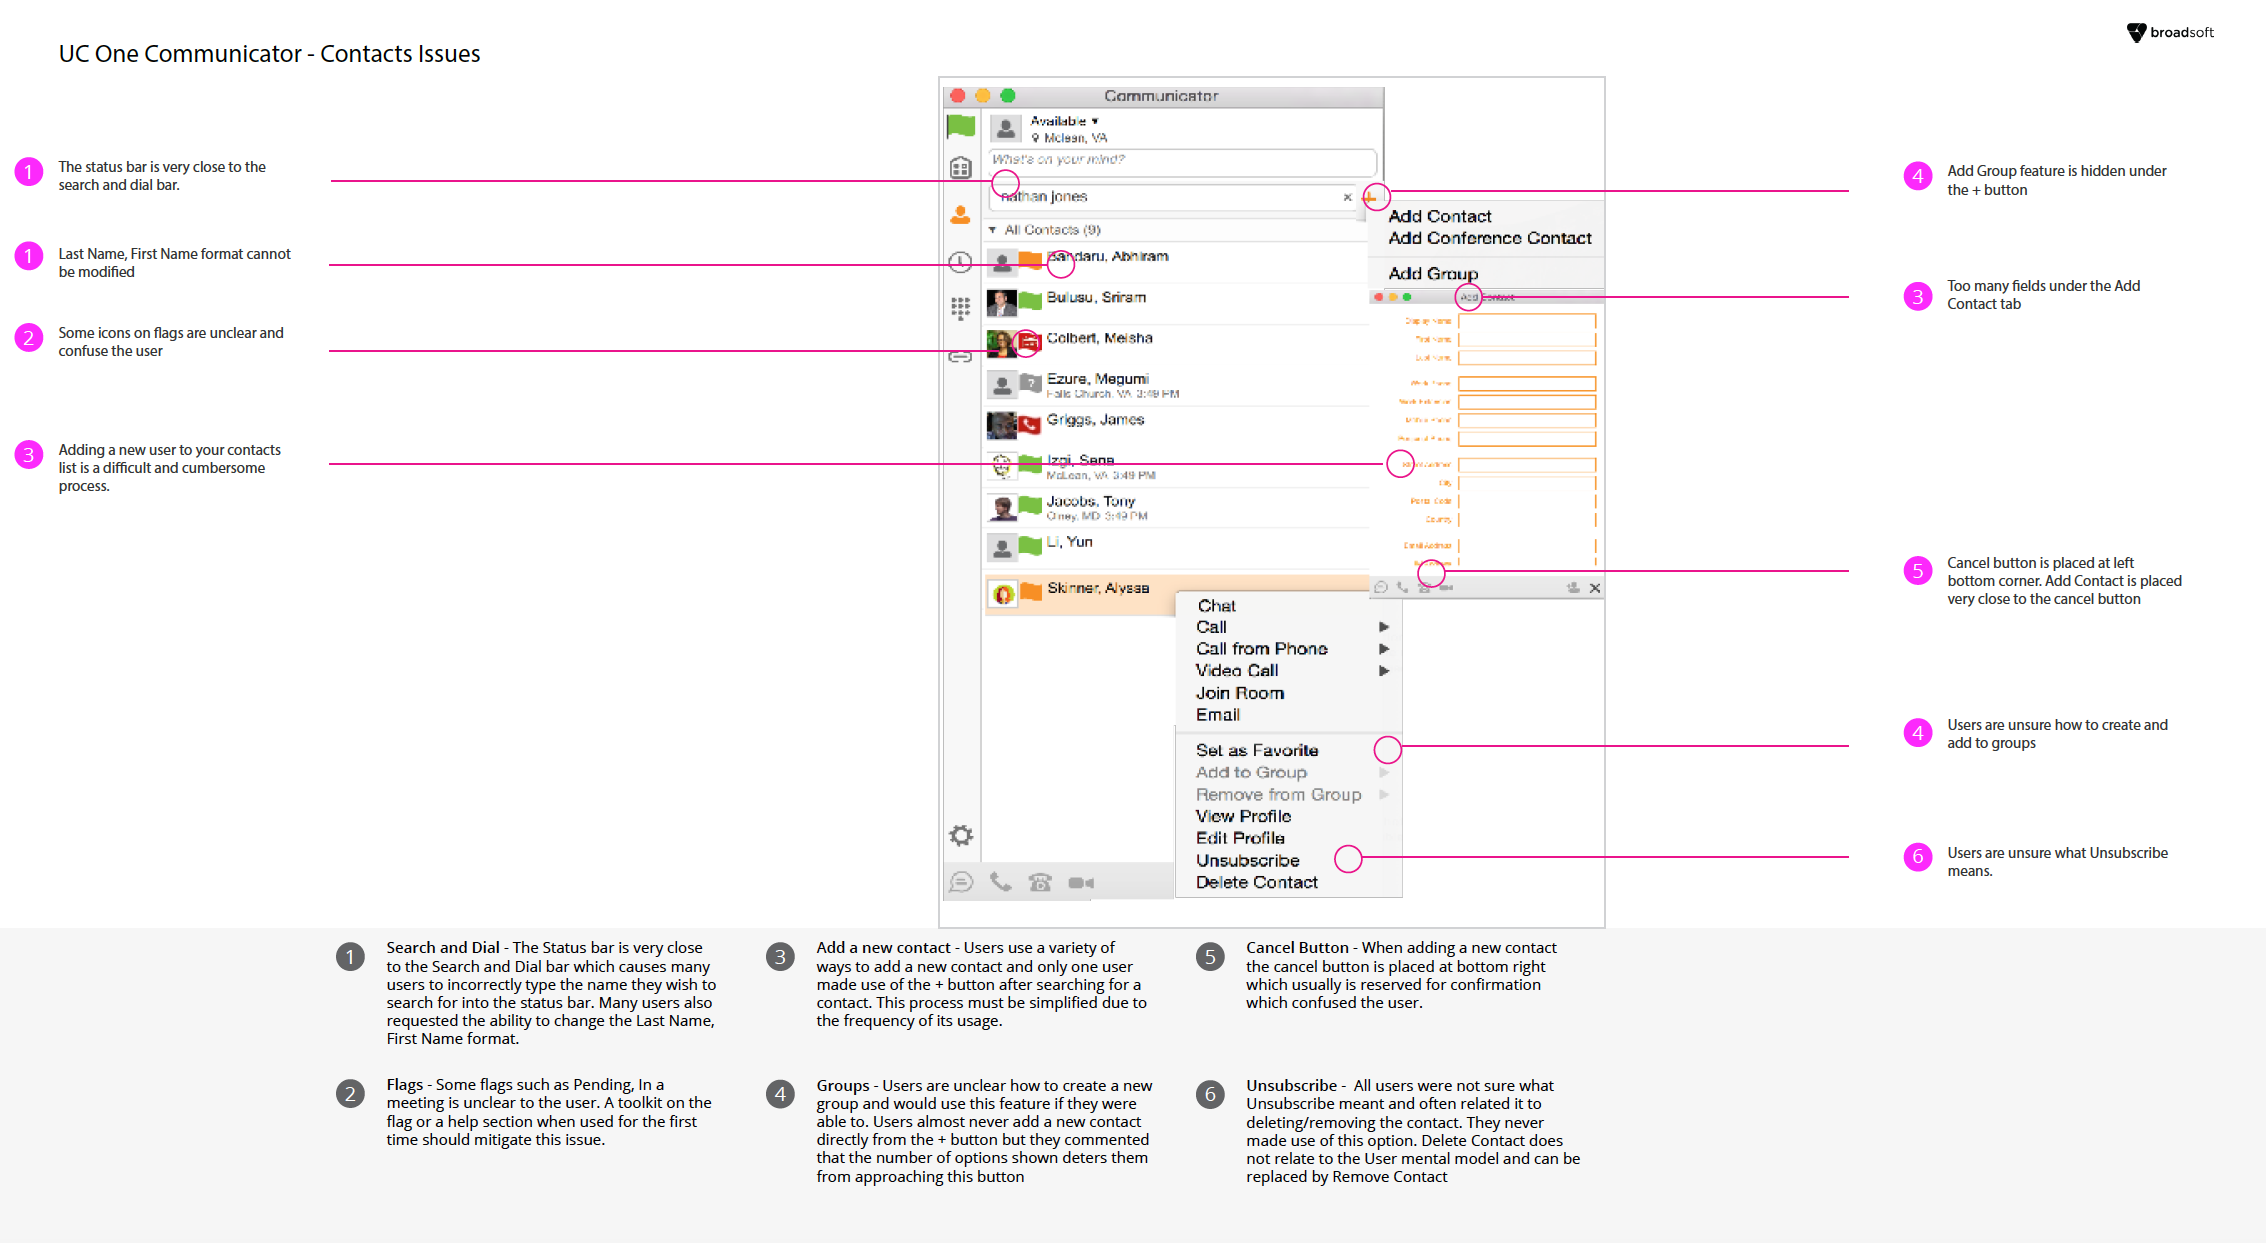
Task: Open the settings gear icon
Action: pos(961,835)
